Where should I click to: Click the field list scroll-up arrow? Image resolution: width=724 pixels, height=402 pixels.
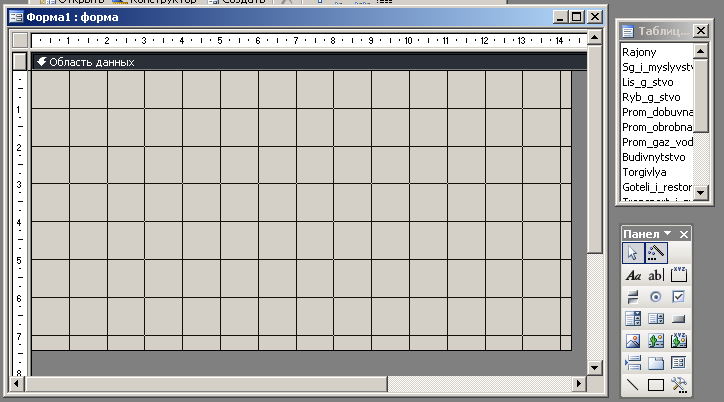click(x=700, y=51)
